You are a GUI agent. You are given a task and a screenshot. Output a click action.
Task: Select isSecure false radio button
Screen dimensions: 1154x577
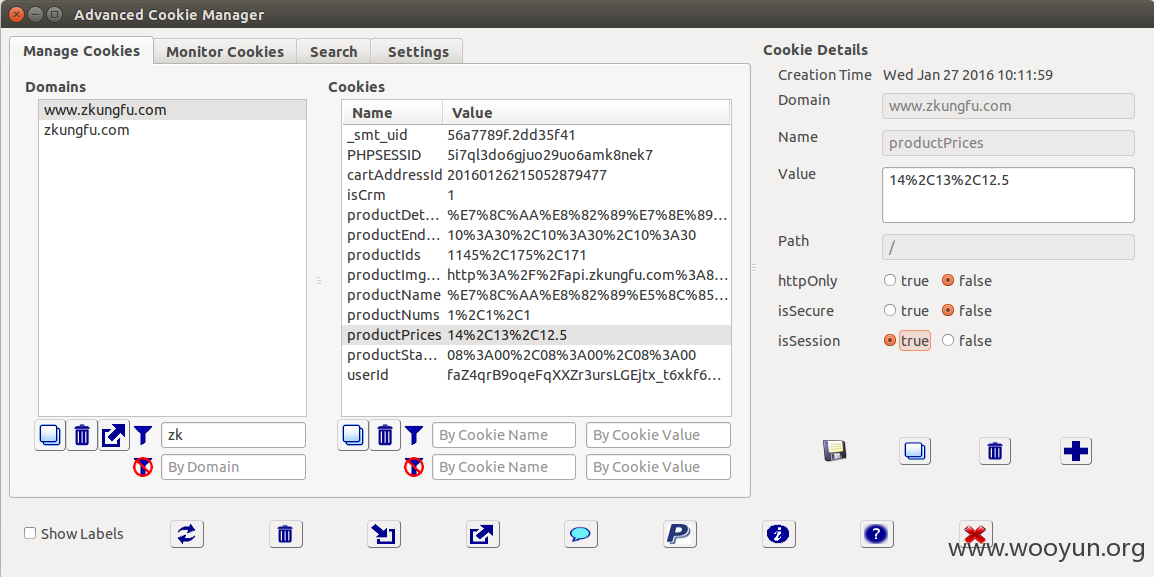(948, 311)
